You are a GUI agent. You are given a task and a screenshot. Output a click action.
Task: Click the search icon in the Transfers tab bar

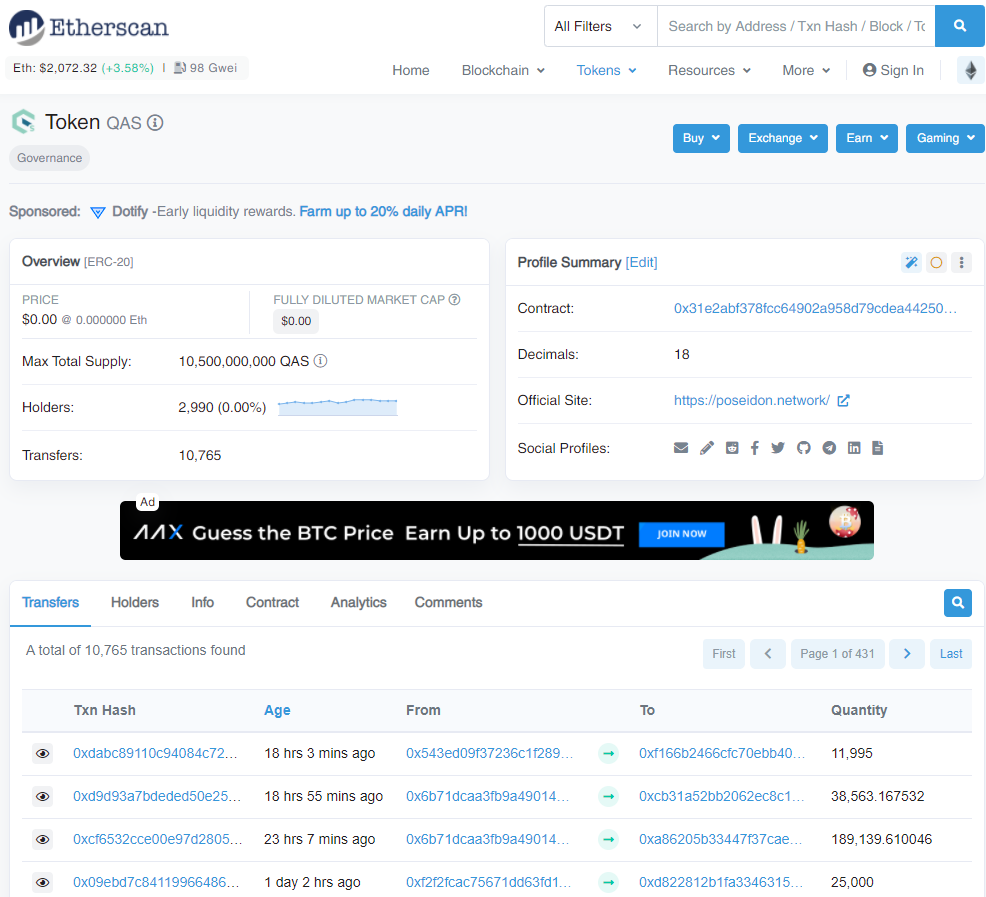958,603
